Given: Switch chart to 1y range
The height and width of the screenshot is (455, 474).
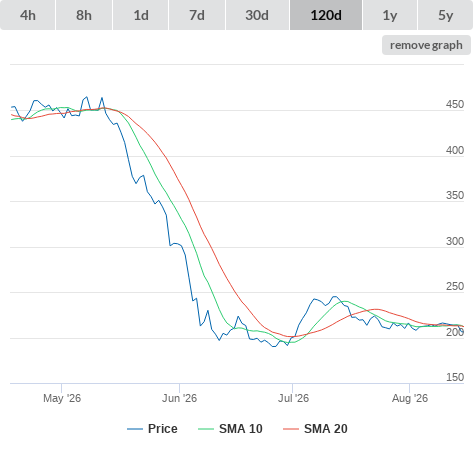Looking at the screenshot, I should [x=390, y=15].
